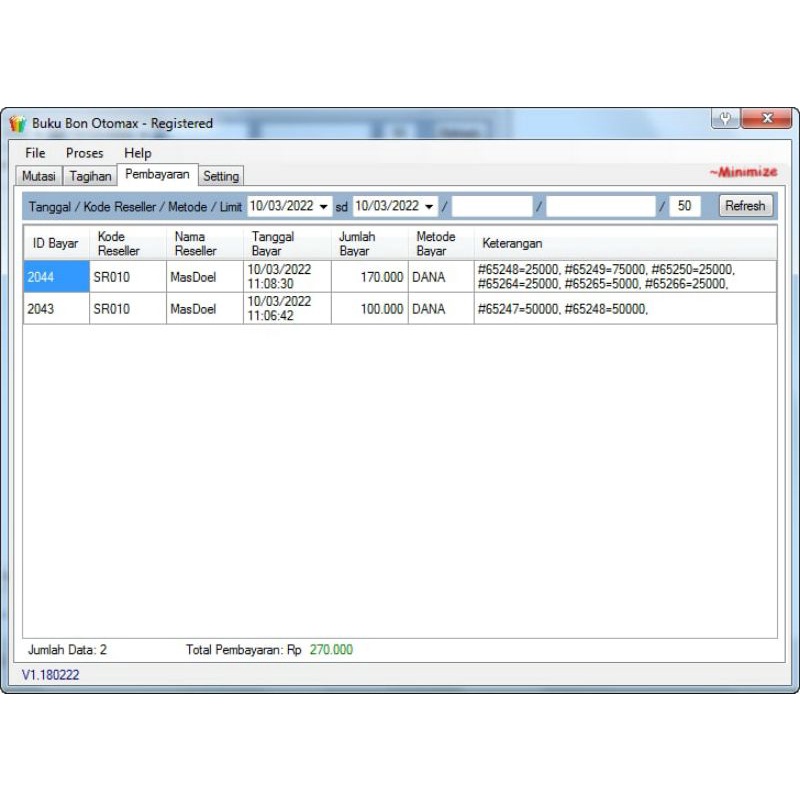Open the File menu
800x800 pixels.
35,153
